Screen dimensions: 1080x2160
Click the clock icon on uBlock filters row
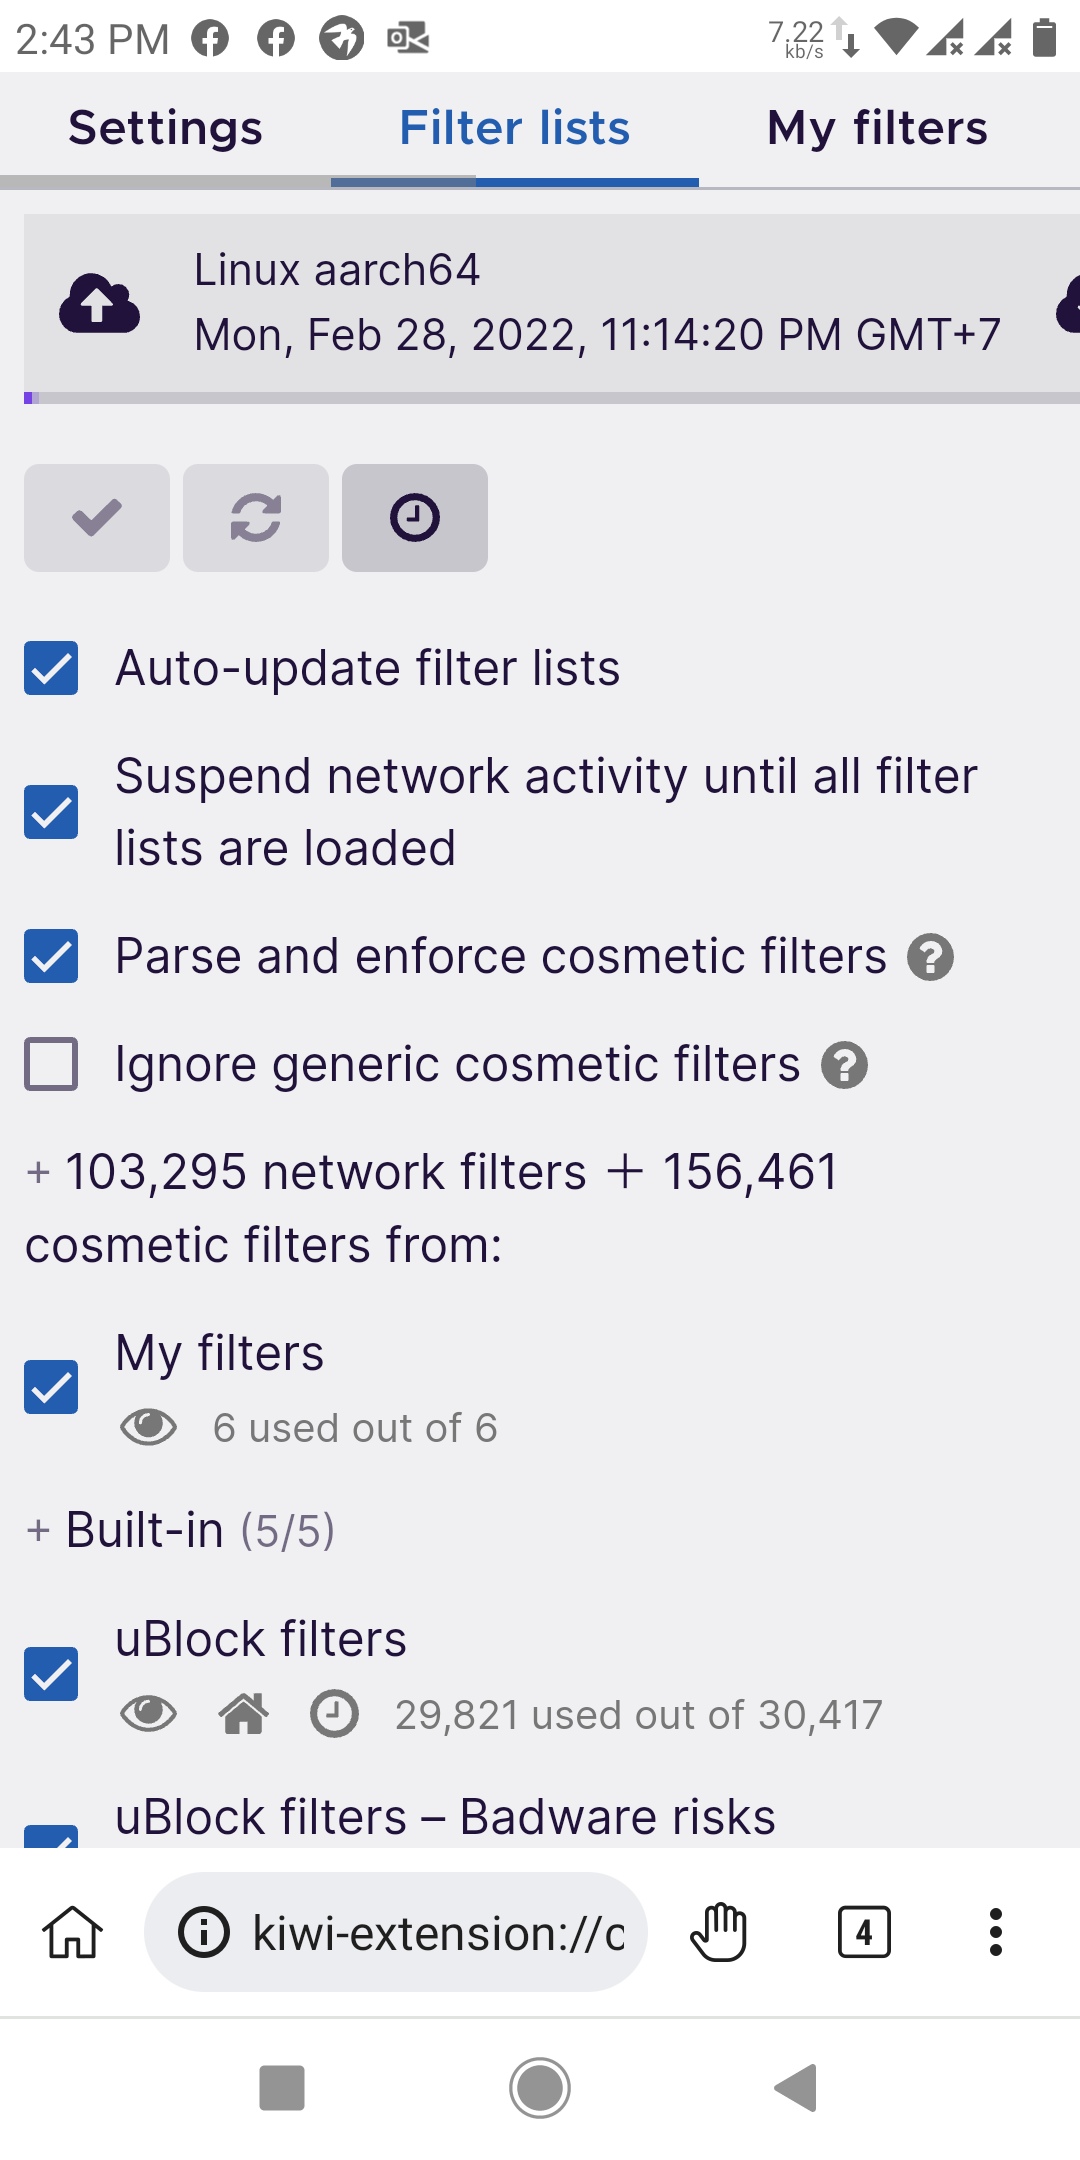click(x=334, y=1714)
